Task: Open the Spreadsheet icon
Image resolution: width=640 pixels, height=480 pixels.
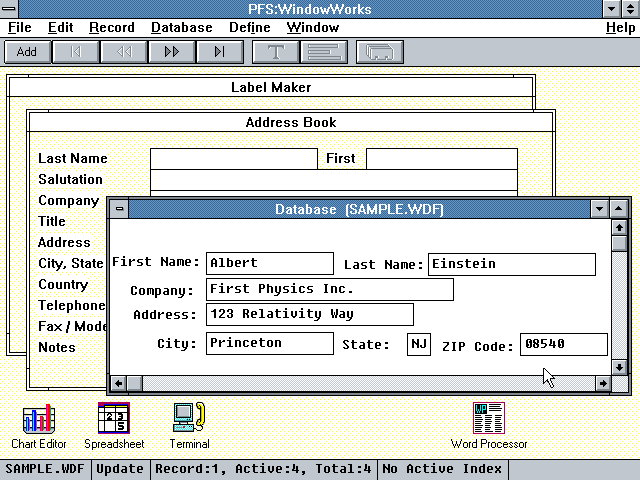Action: coord(114,426)
